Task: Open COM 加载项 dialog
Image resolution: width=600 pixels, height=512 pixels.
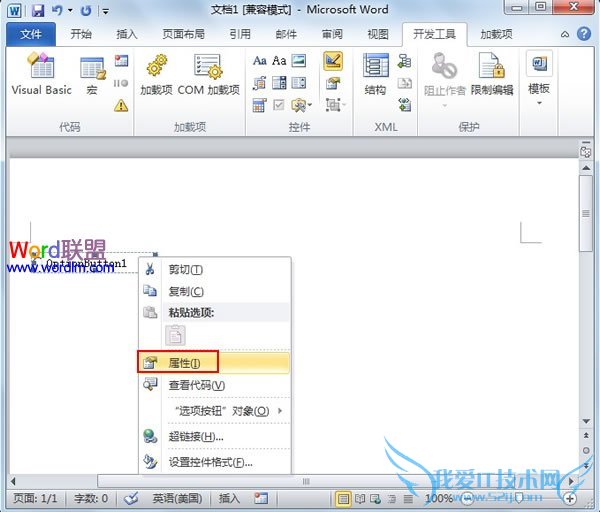Action: pos(209,74)
